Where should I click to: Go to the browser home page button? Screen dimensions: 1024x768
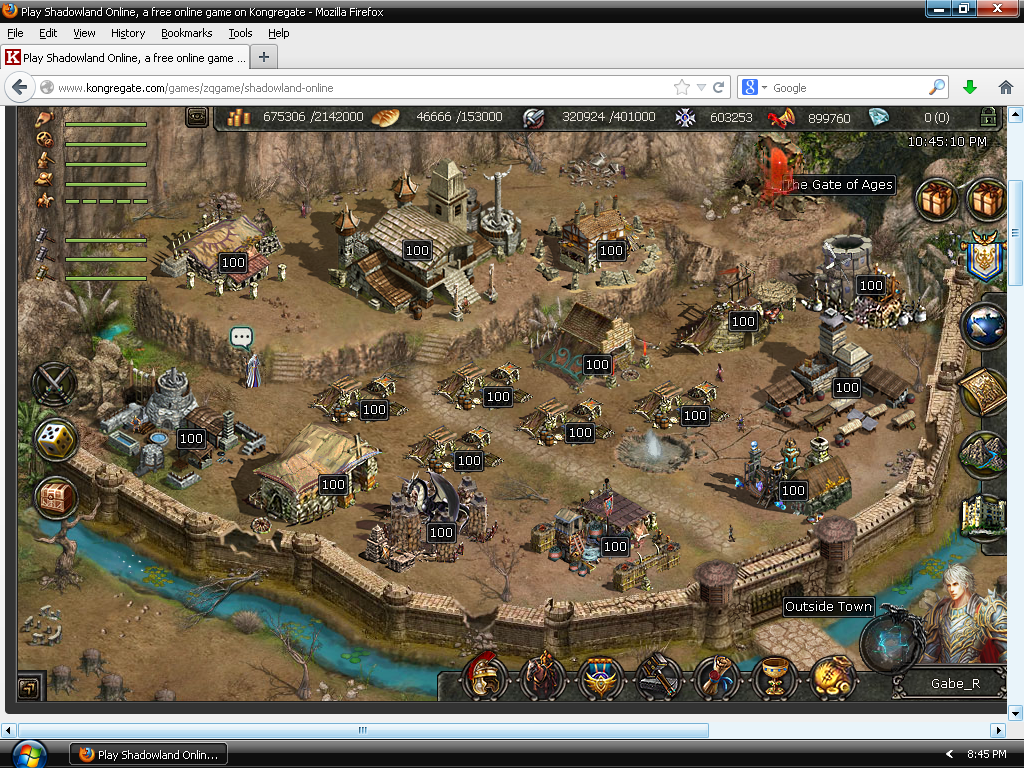point(1006,88)
